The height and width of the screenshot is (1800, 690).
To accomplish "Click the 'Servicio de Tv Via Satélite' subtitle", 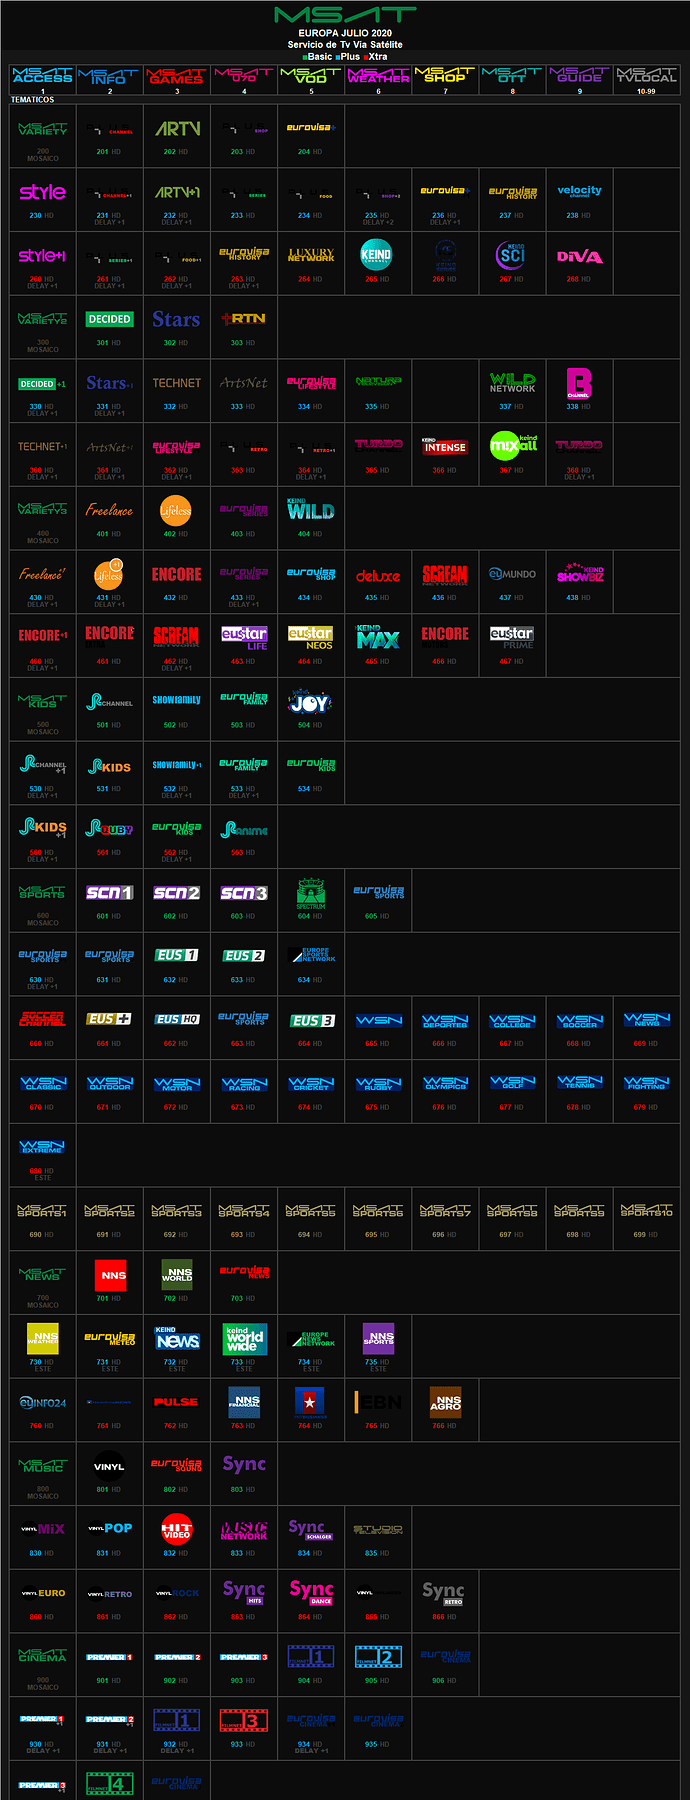I will tap(345, 45).
